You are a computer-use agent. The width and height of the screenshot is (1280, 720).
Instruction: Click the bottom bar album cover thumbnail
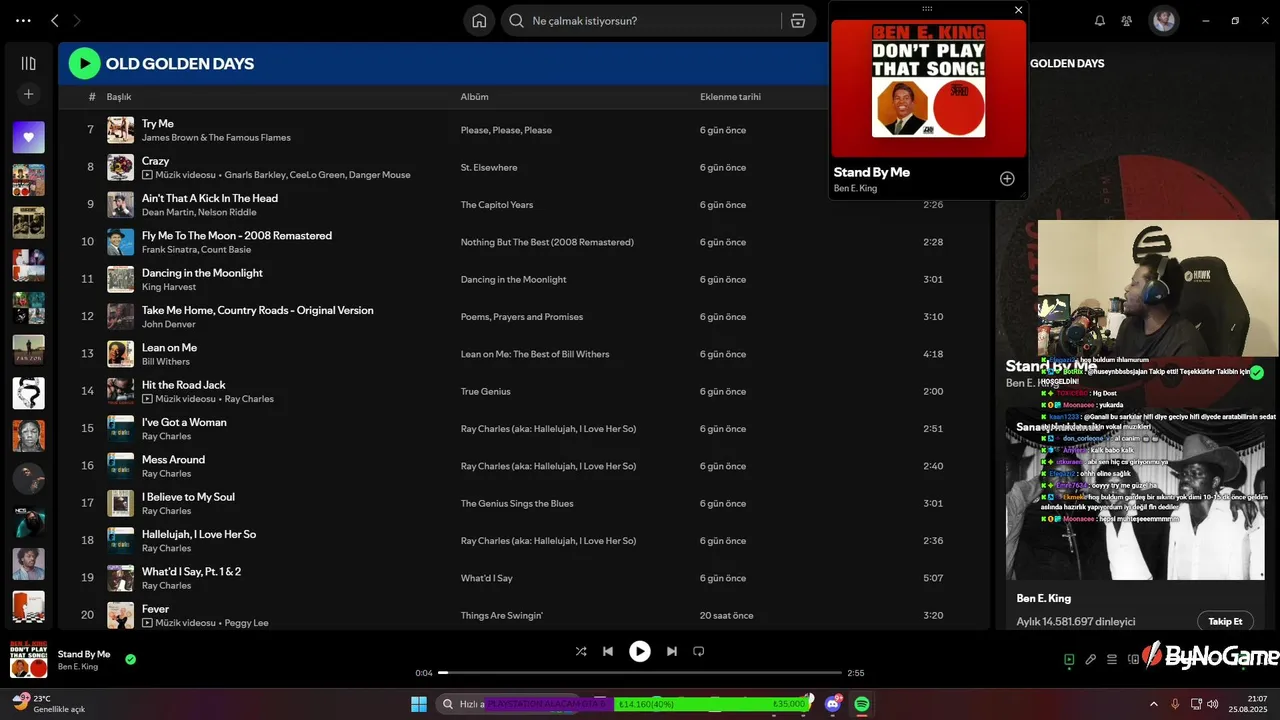[29, 659]
